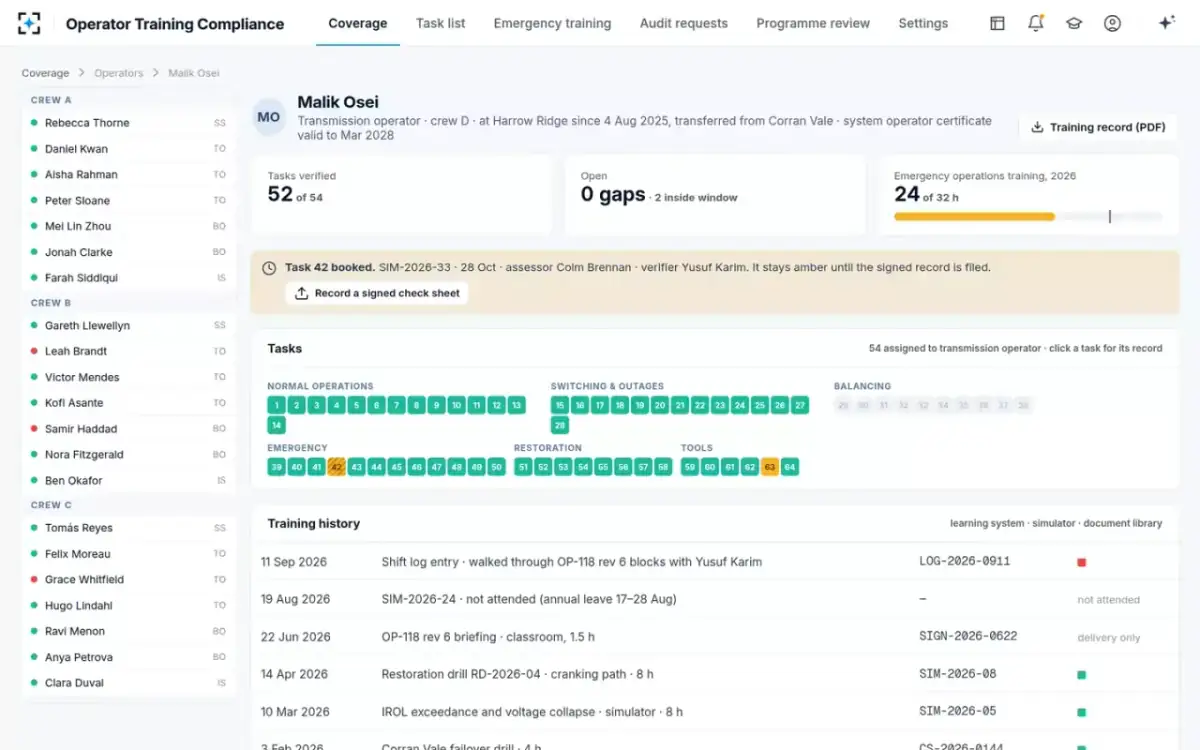
Task: Open the Audit requests tab
Action: [x=684, y=23]
